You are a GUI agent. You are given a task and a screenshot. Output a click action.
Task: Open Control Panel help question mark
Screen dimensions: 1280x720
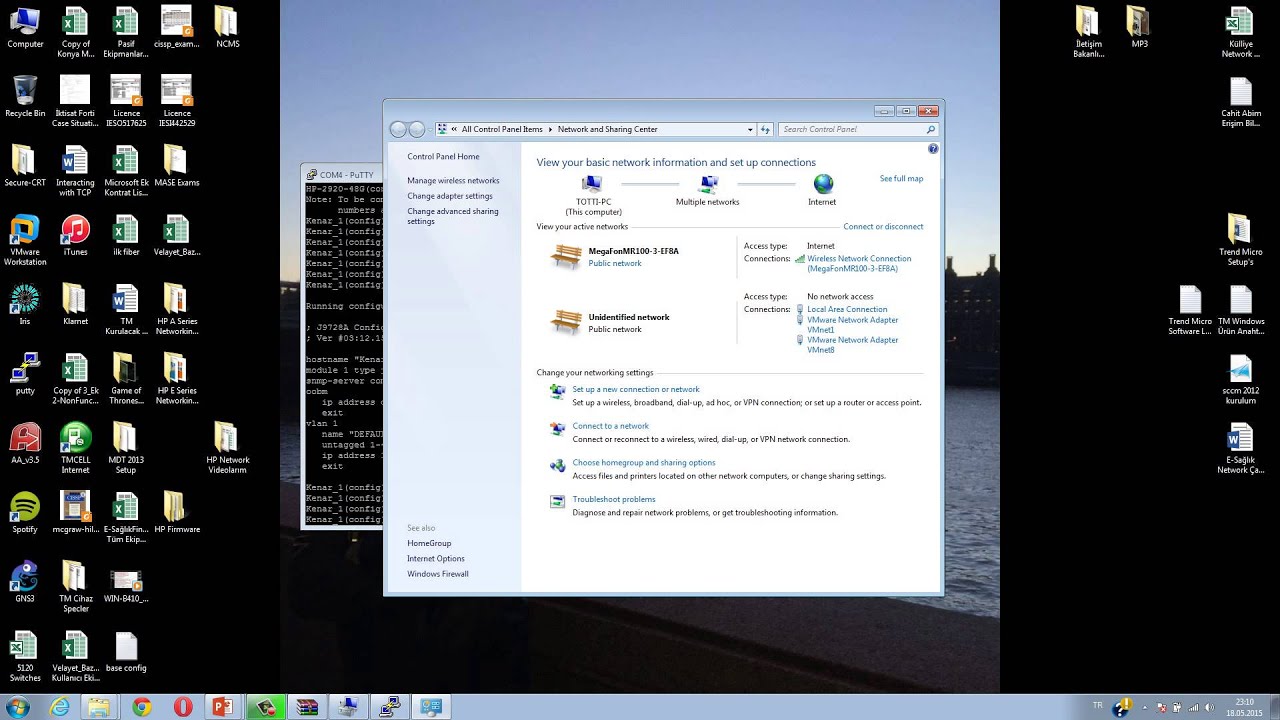click(933, 149)
